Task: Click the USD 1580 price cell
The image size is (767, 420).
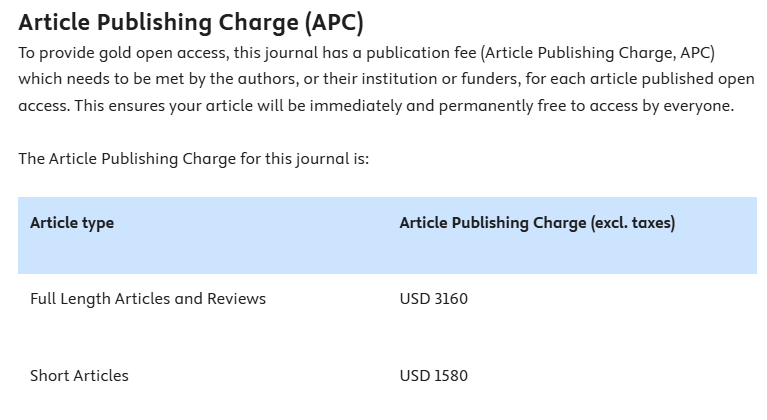Action: tap(433, 376)
